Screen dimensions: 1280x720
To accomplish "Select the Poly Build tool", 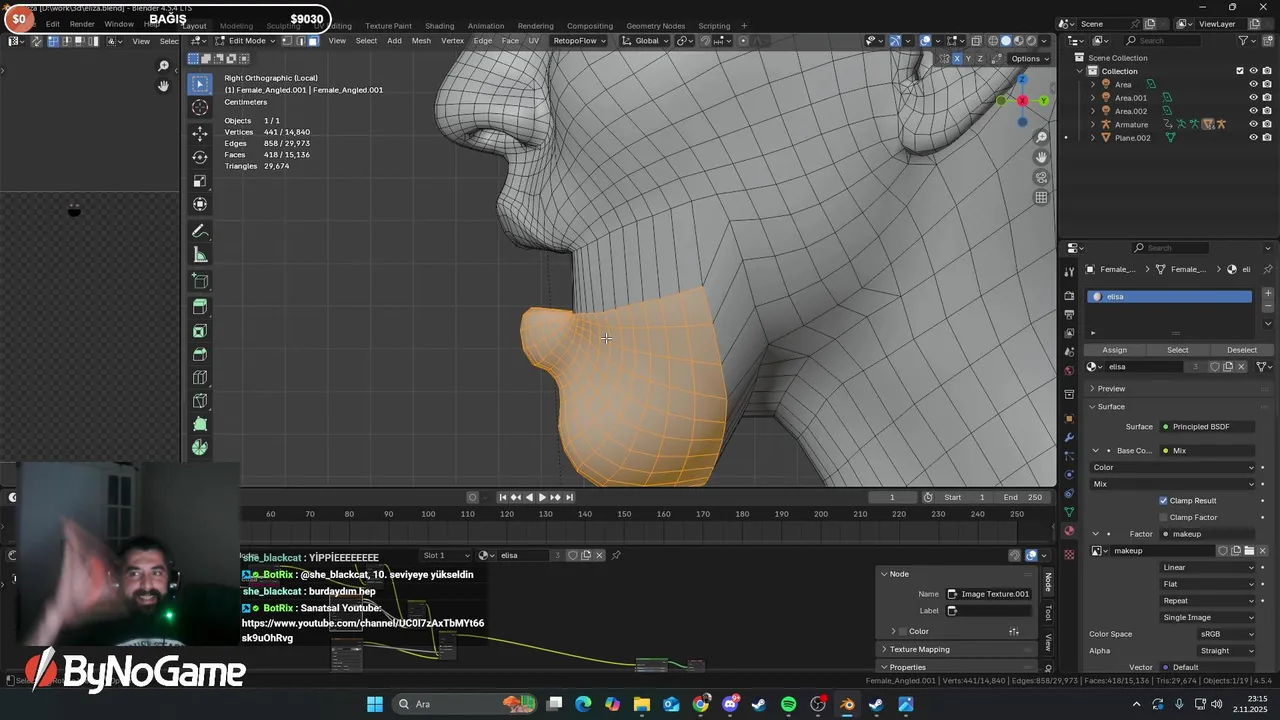I will pos(200,424).
